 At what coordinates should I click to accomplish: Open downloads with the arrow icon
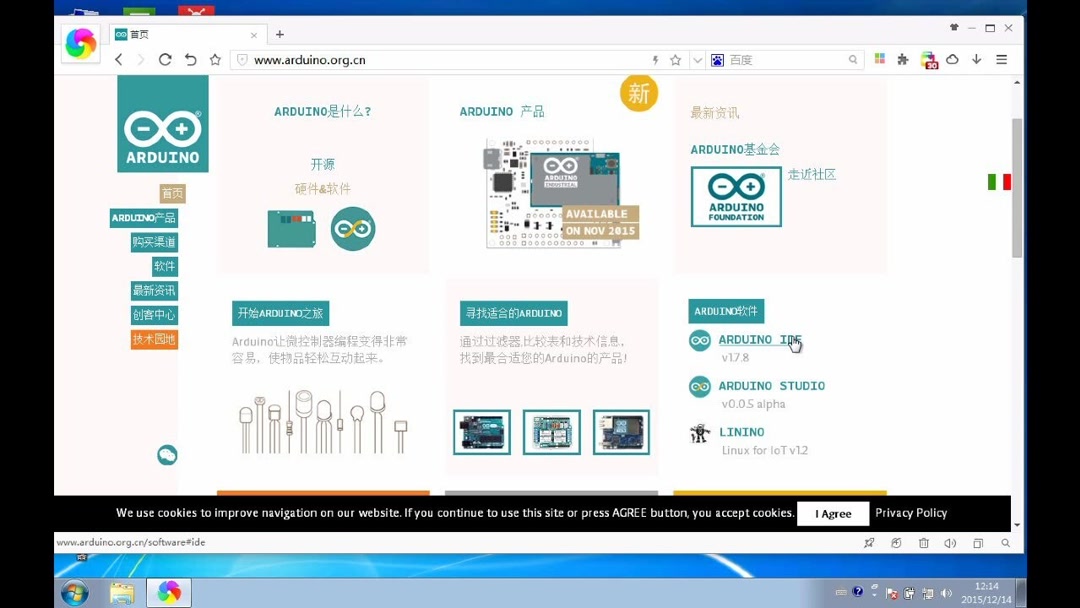pos(976,59)
